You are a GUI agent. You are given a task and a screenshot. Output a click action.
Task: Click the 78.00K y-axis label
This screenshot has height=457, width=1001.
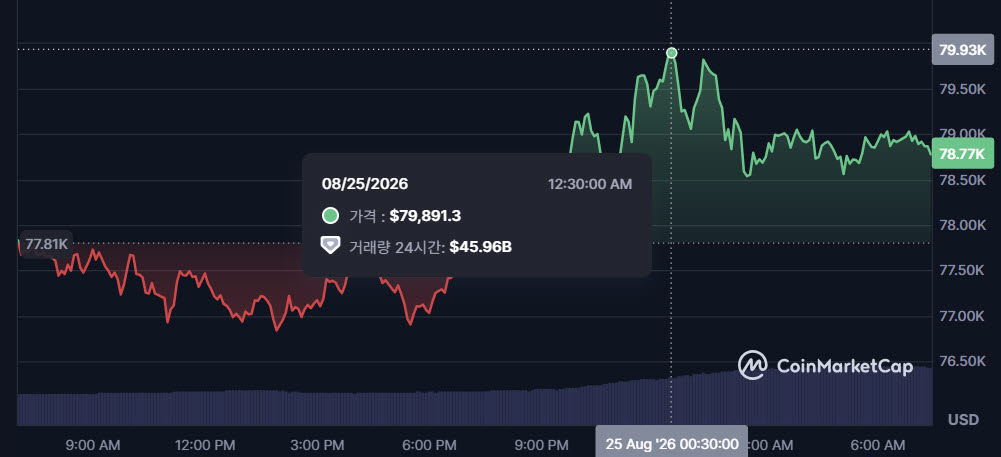[963, 225]
